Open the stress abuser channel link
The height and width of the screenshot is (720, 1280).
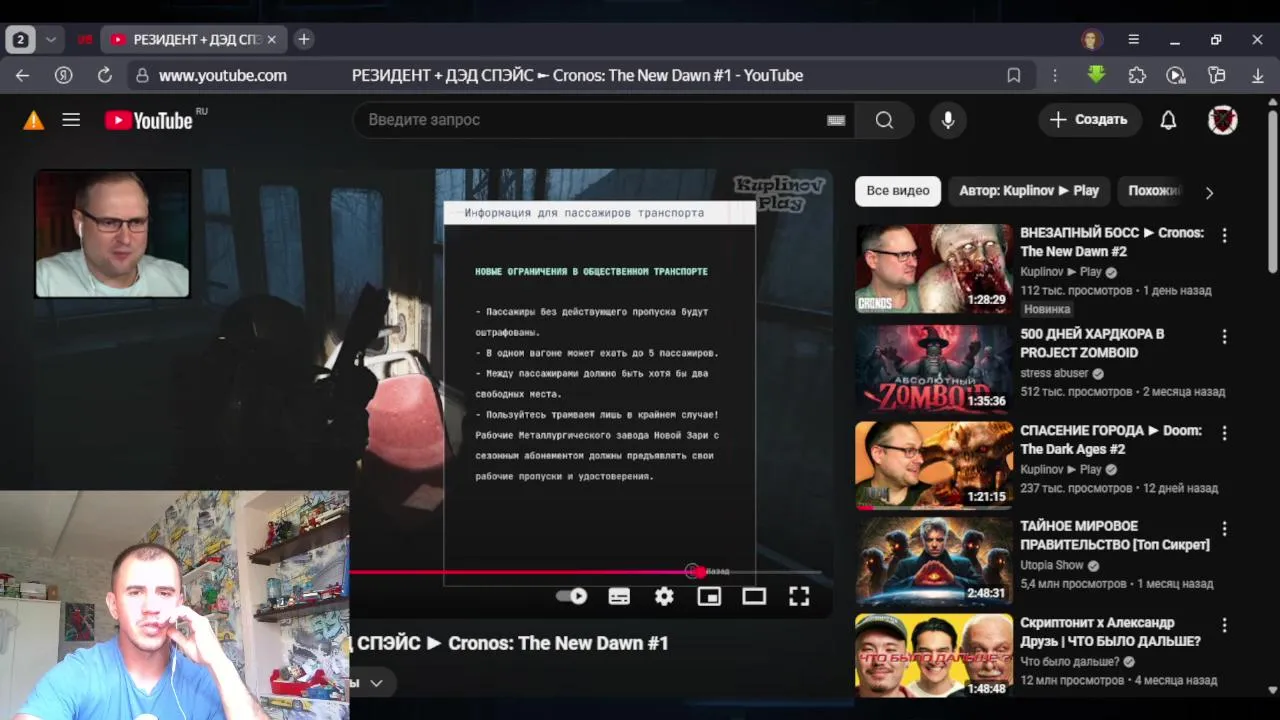(1054, 373)
